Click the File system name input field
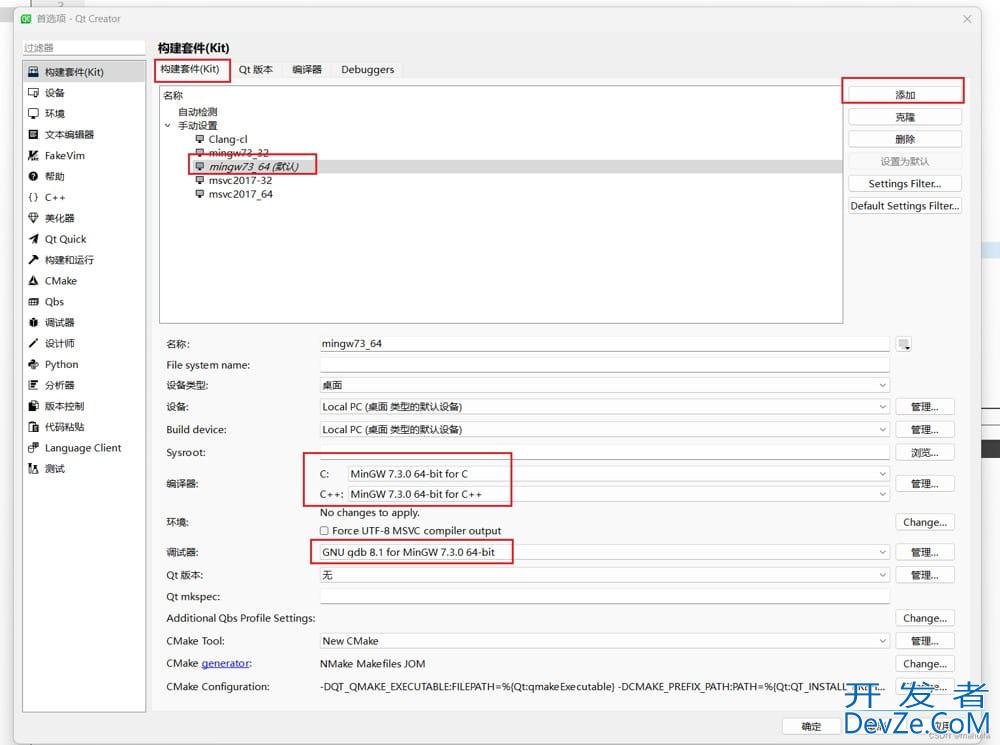This screenshot has height=745, width=1000. (604, 365)
